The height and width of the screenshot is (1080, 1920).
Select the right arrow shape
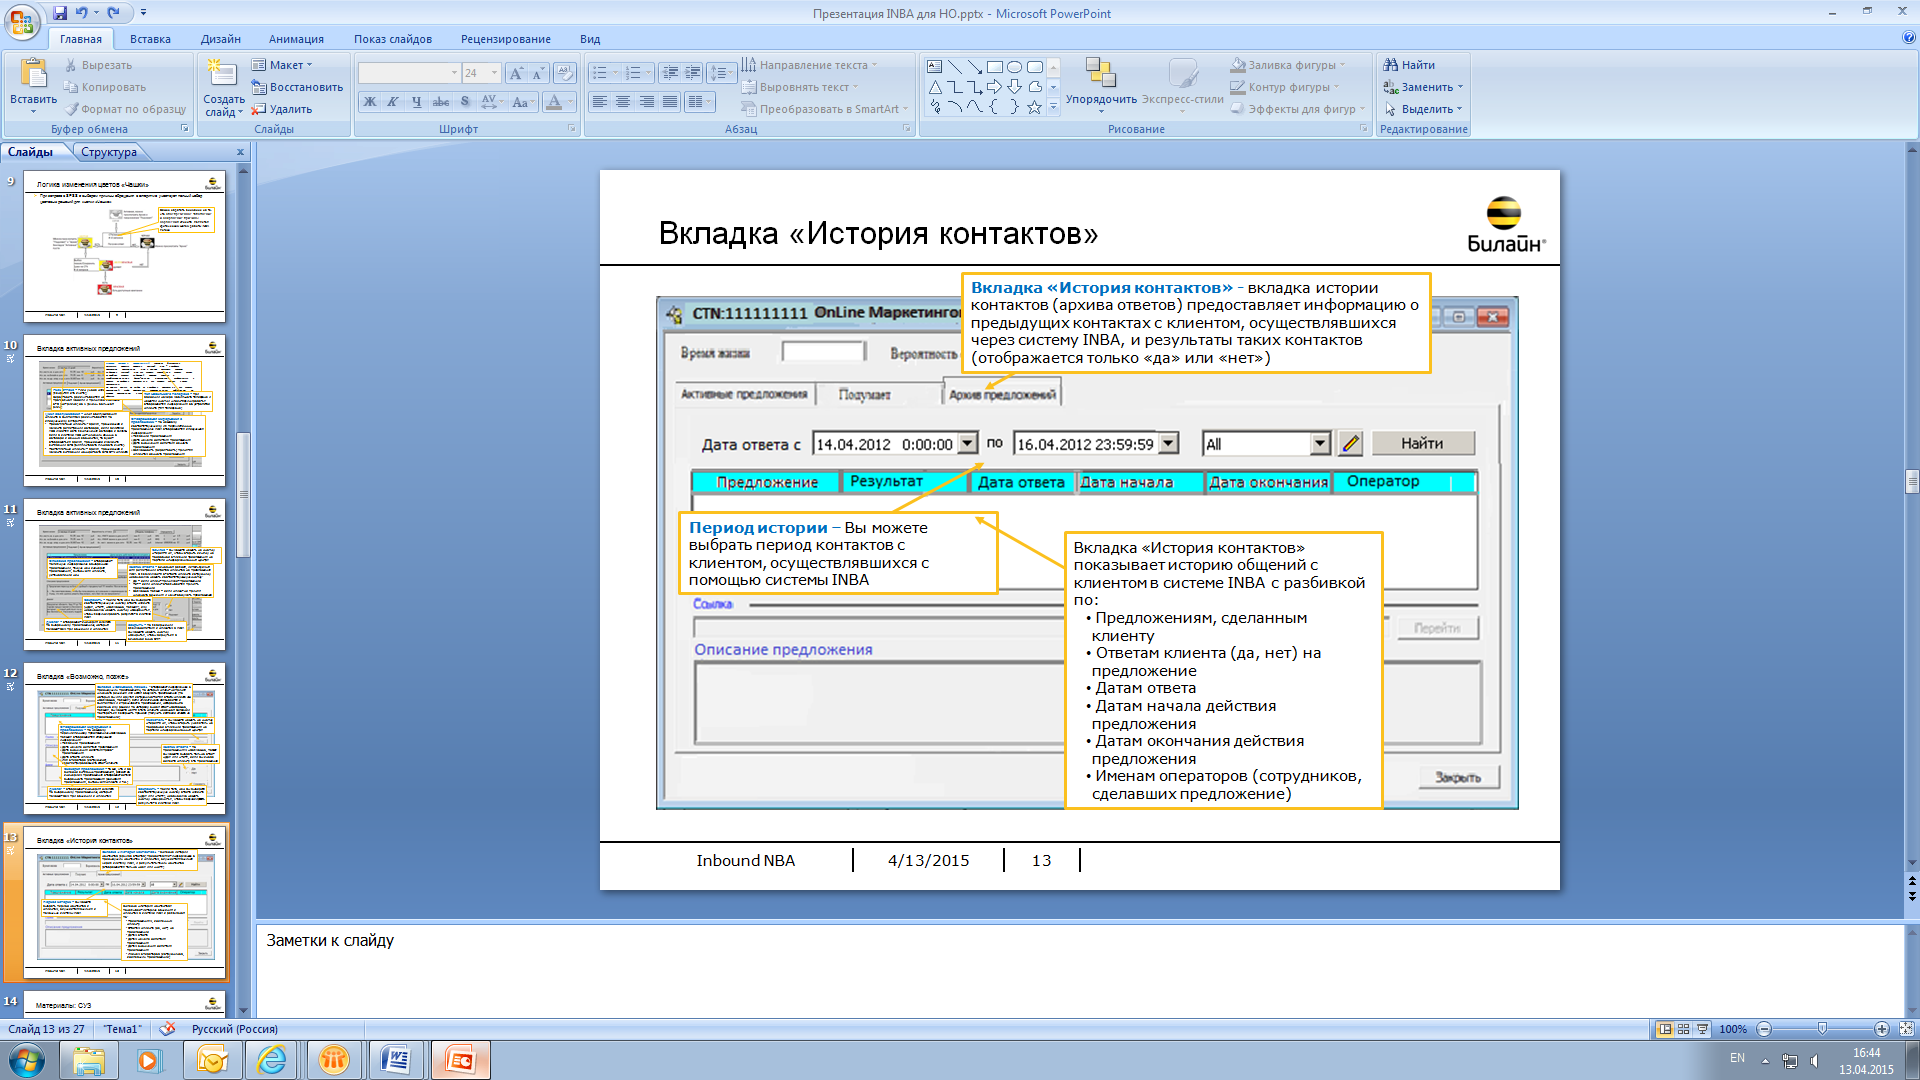click(994, 87)
